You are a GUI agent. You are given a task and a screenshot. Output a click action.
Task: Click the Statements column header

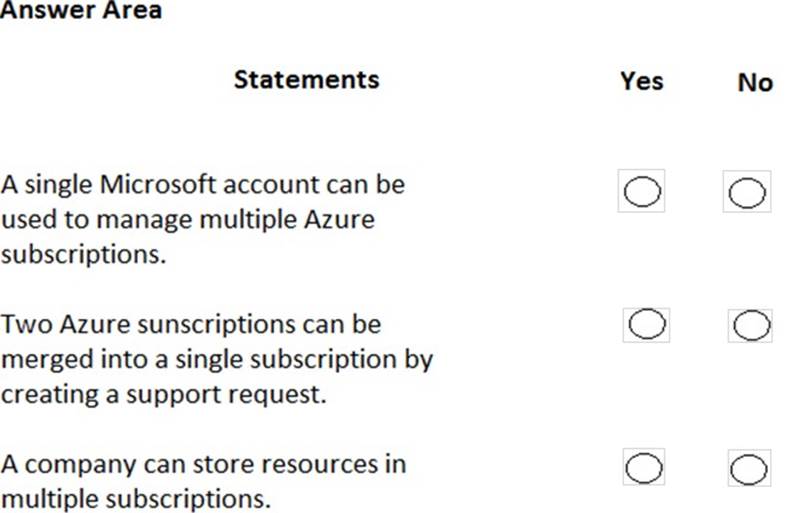tap(306, 79)
